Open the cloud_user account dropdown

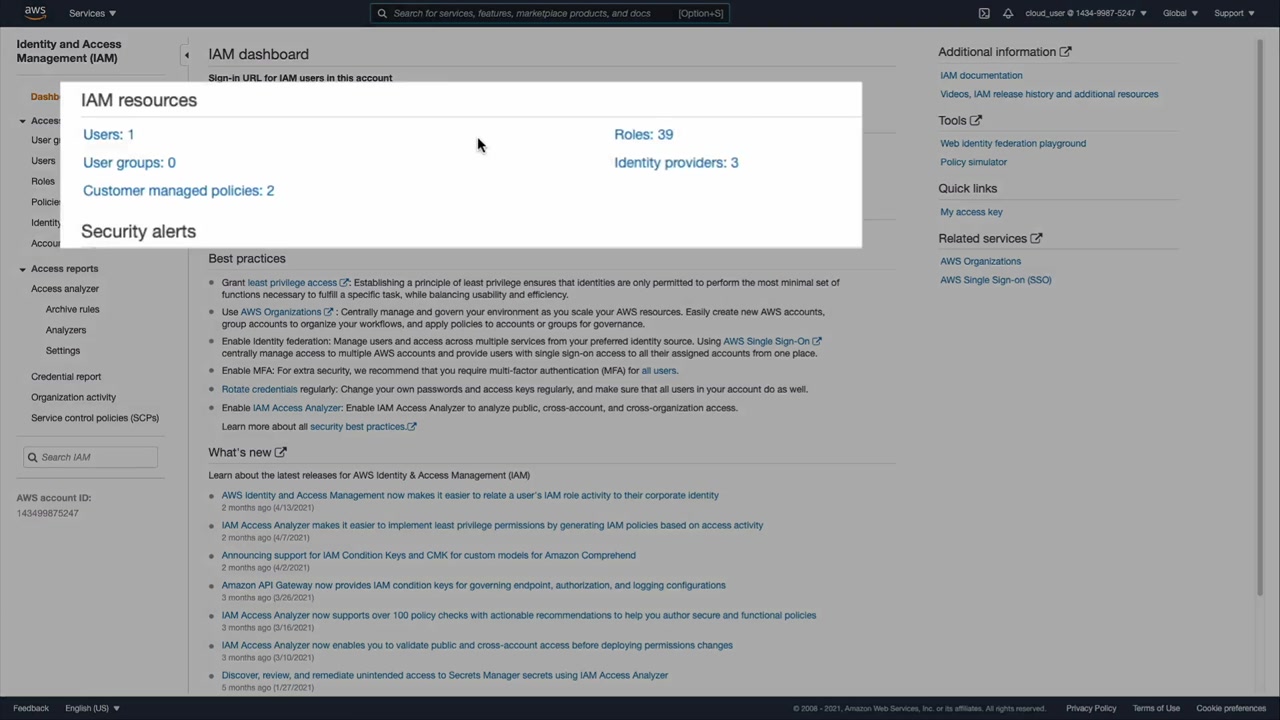pyautogui.click(x=1086, y=13)
